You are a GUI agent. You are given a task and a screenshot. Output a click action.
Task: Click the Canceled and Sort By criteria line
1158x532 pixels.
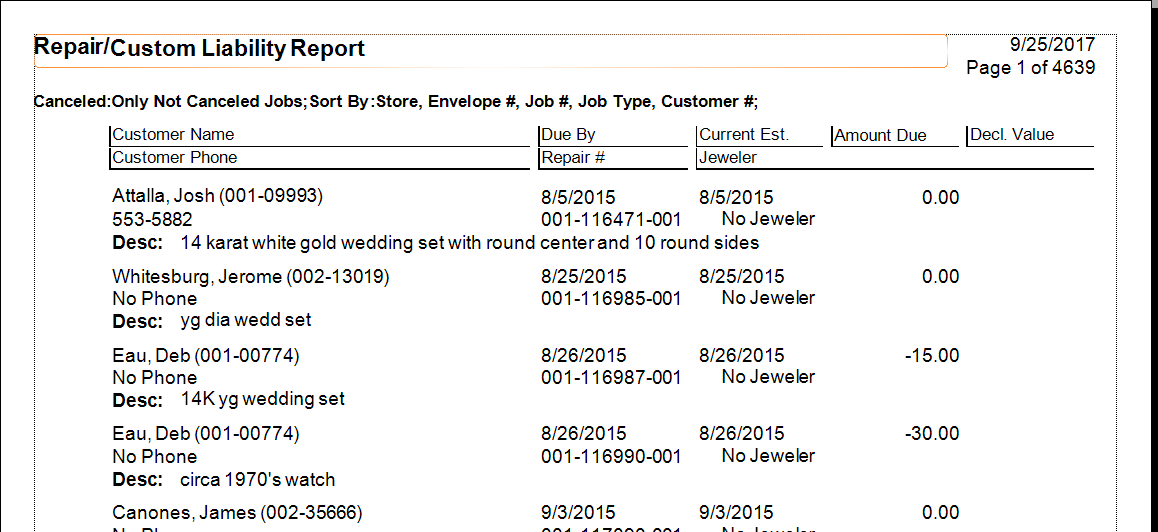click(x=396, y=101)
